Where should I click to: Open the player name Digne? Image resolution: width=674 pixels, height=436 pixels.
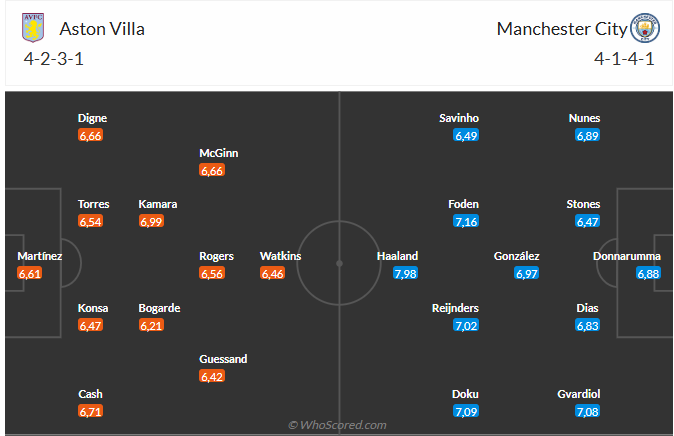[92, 118]
